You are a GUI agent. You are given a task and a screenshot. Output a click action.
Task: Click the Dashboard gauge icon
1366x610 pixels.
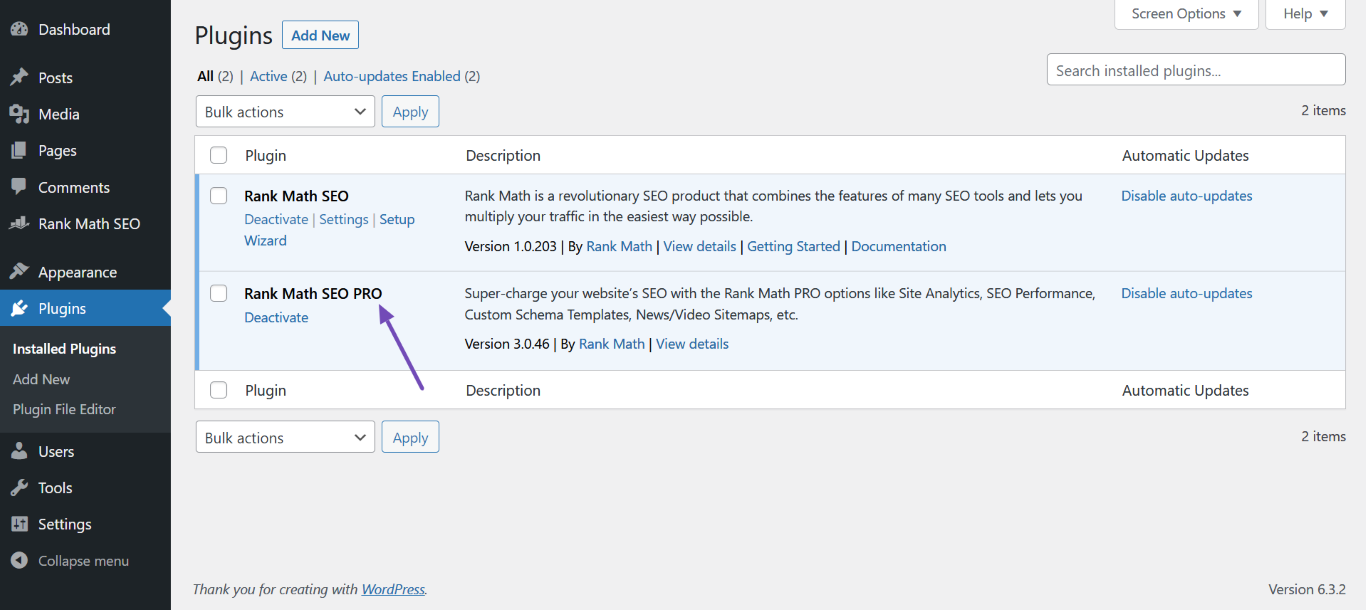(x=19, y=30)
